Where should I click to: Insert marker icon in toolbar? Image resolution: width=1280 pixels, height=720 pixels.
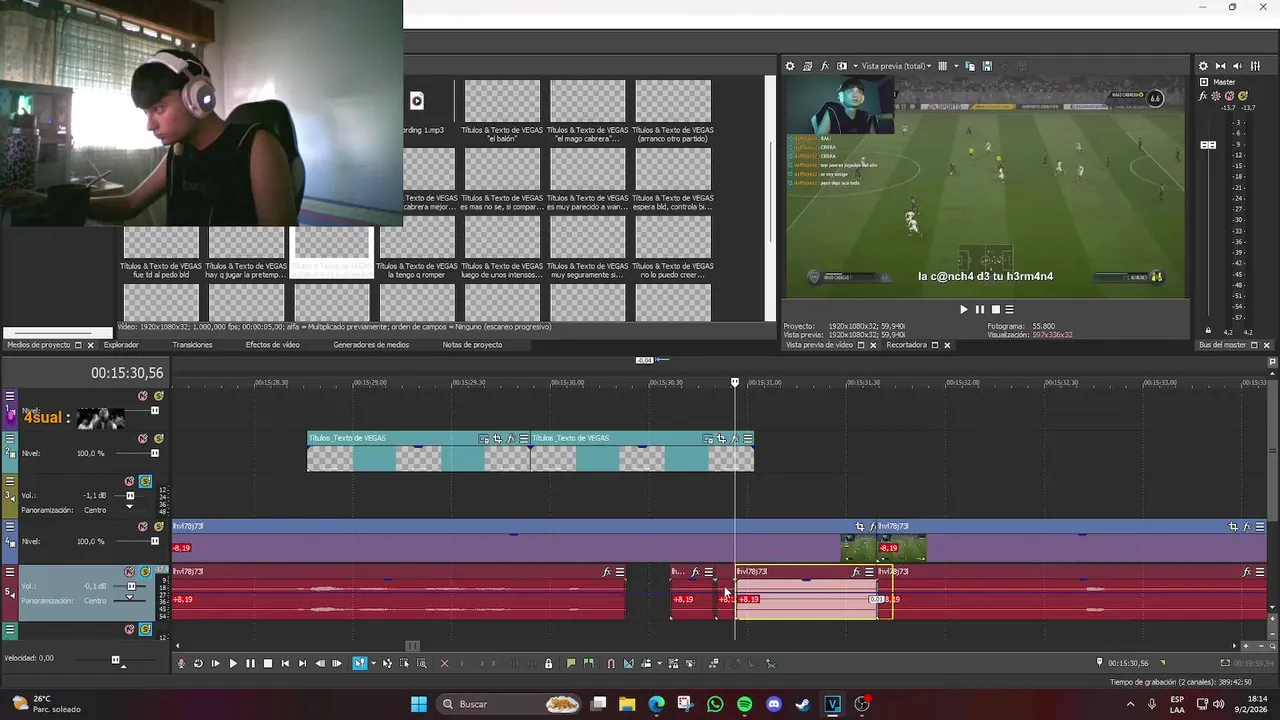tap(571, 663)
